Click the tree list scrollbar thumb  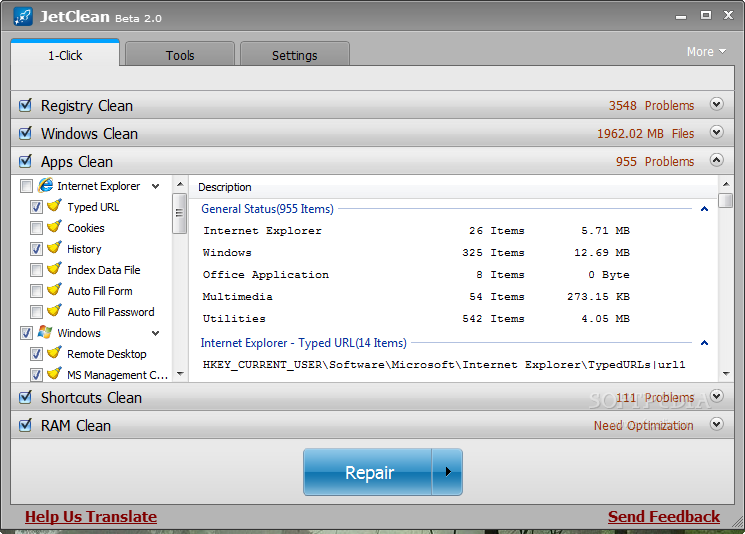180,213
